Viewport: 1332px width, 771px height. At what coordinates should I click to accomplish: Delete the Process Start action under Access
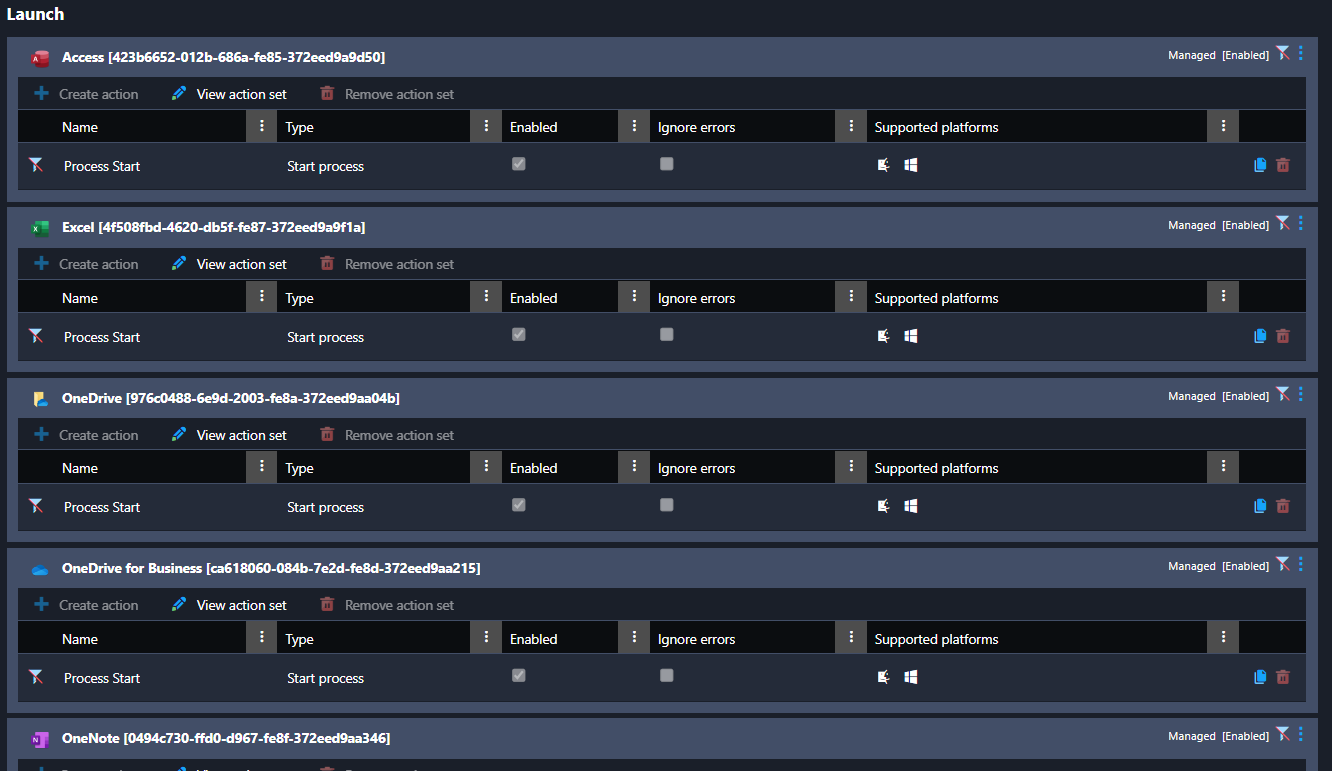[x=1283, y=165]
